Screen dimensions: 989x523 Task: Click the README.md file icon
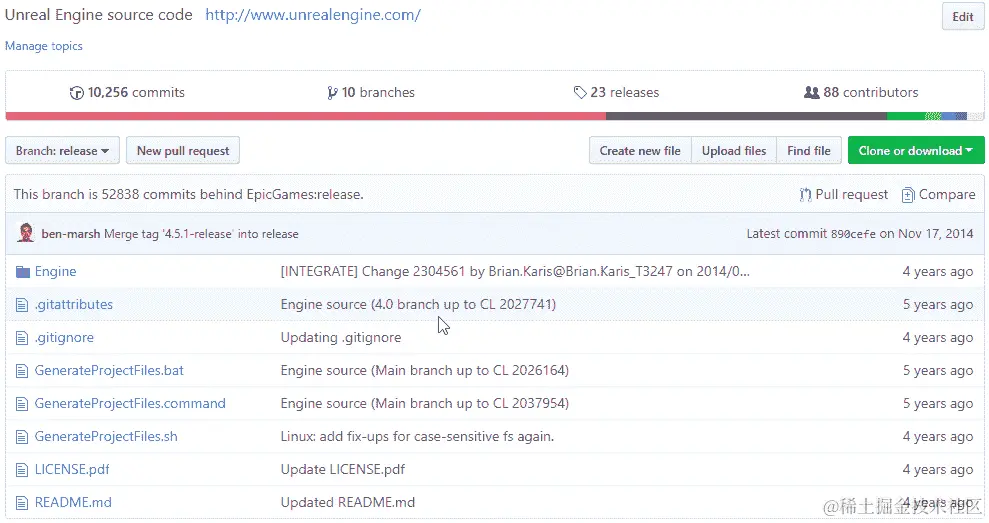[x=22, y=503]
